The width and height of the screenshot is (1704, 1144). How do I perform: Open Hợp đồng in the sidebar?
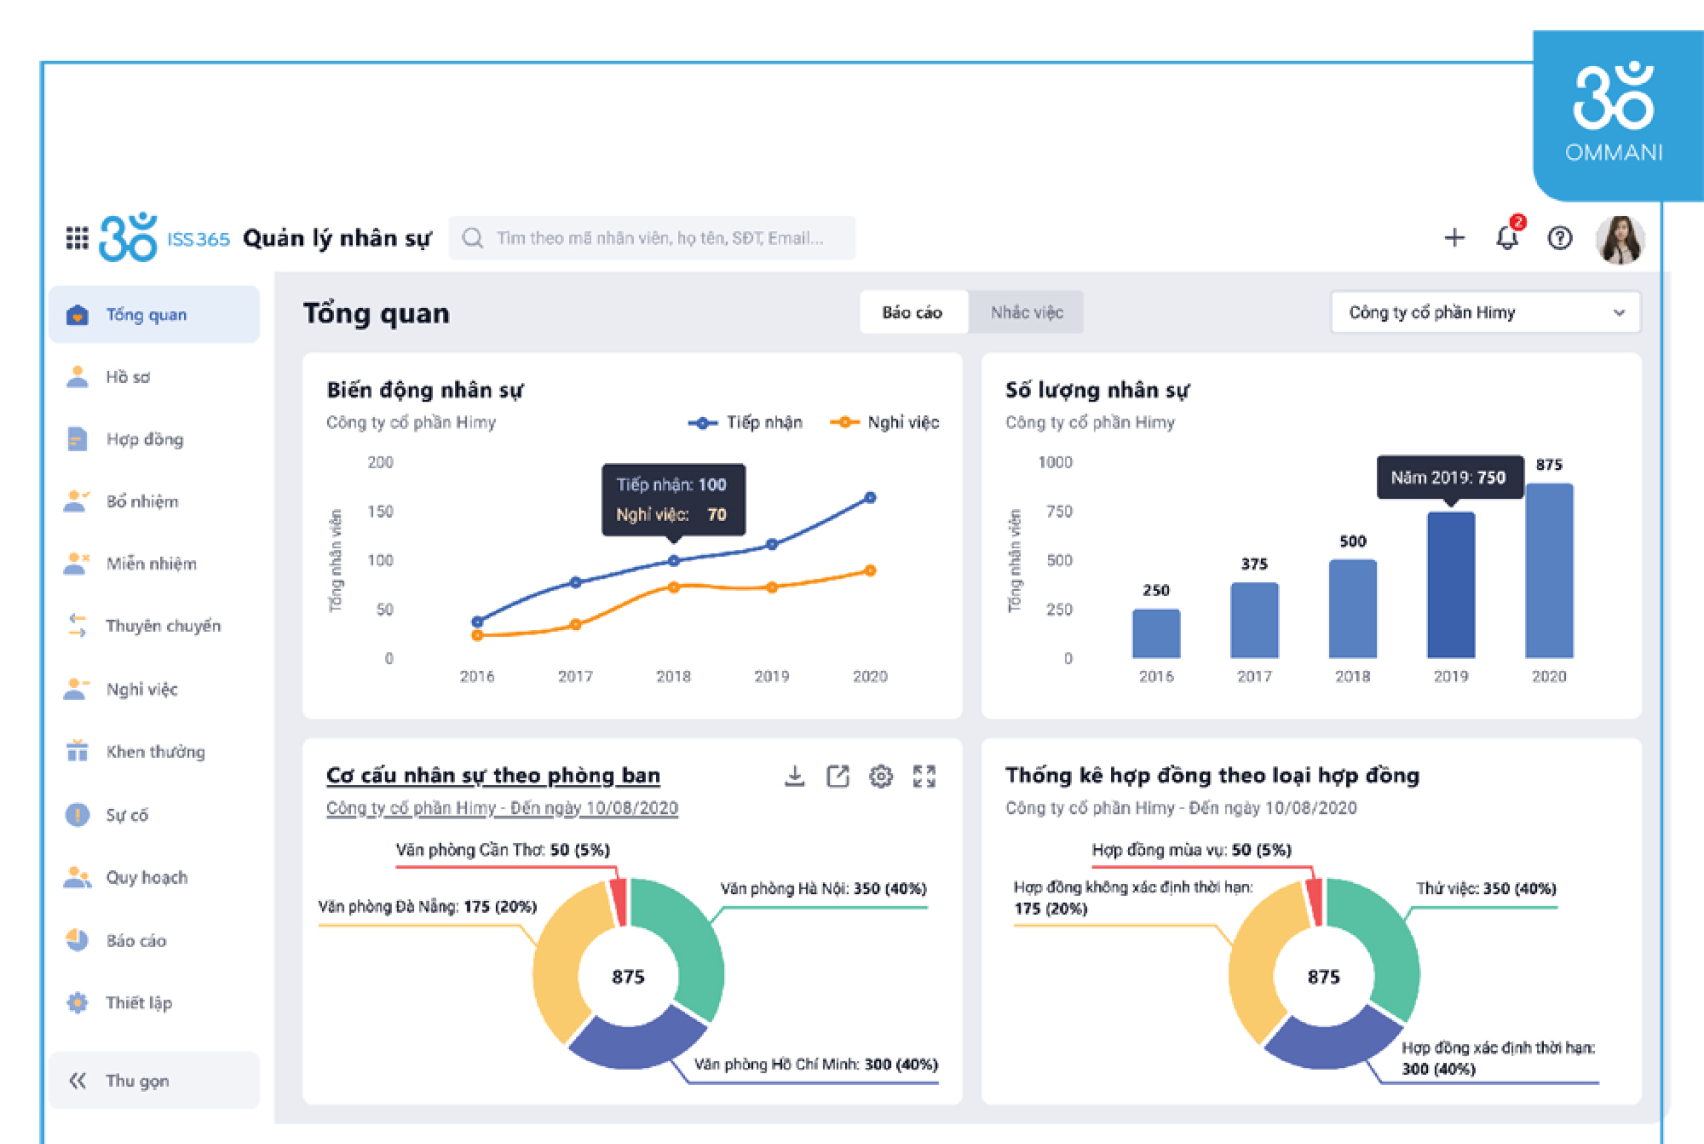point(145,439)
